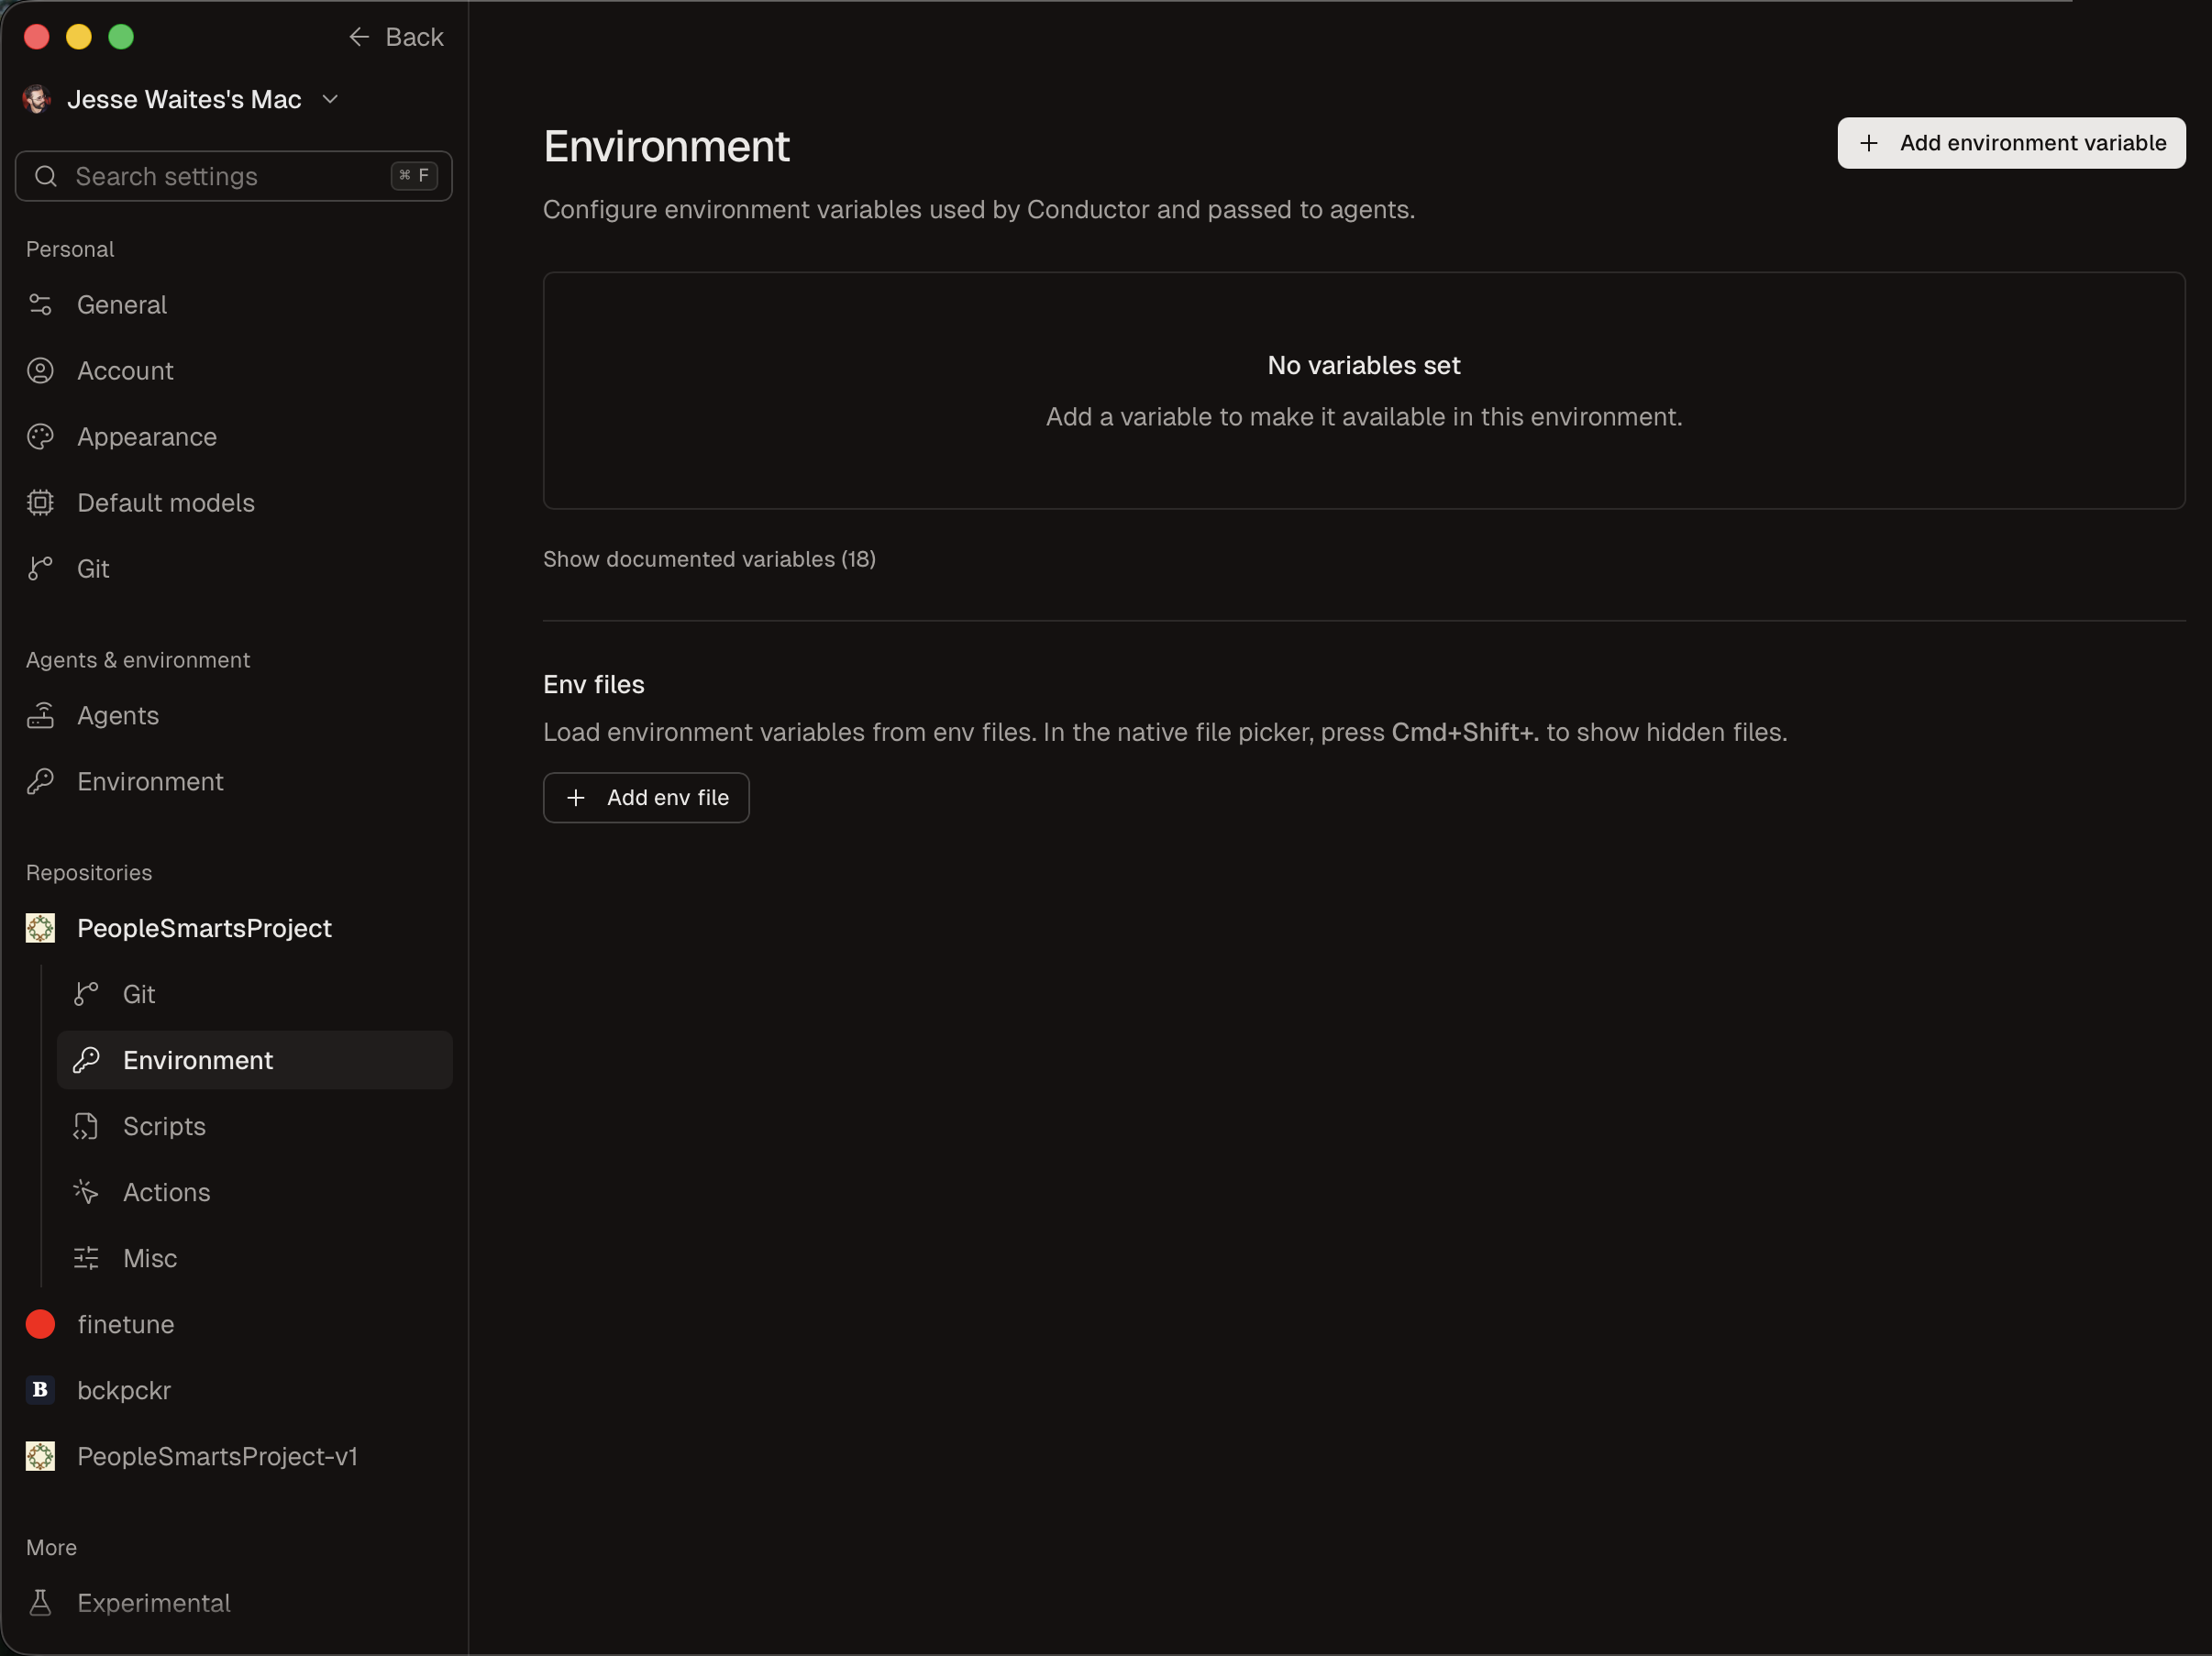
Task: Click the PeopleSmartsProject repository avatar
Action: click(x=40, y=929)
